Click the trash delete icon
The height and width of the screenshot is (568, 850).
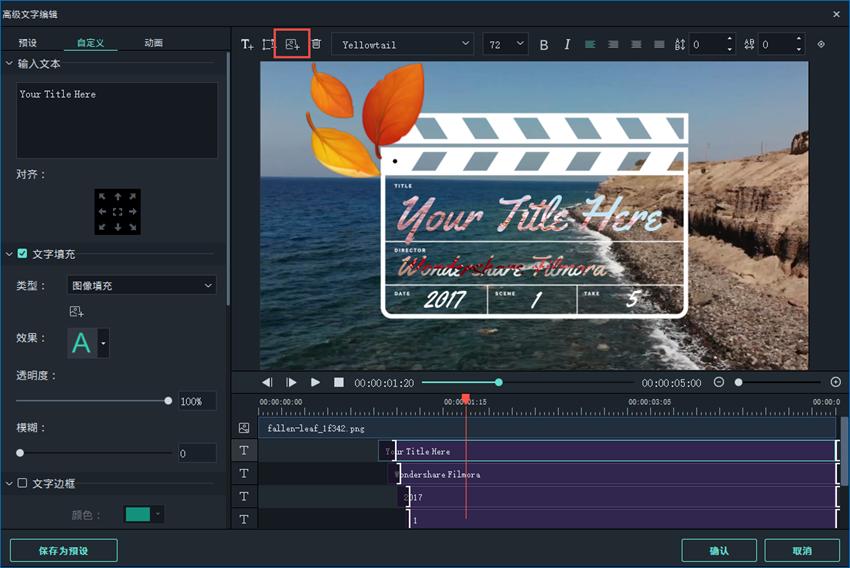click(316, 44)
